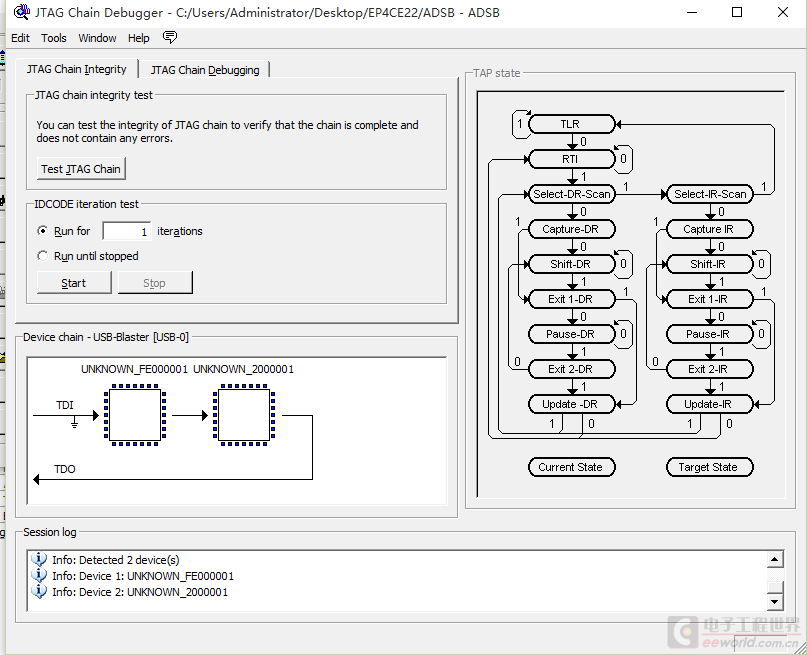Select the Run for iterations radio
The width and height of the screenshot is (807, 655).
43,231
